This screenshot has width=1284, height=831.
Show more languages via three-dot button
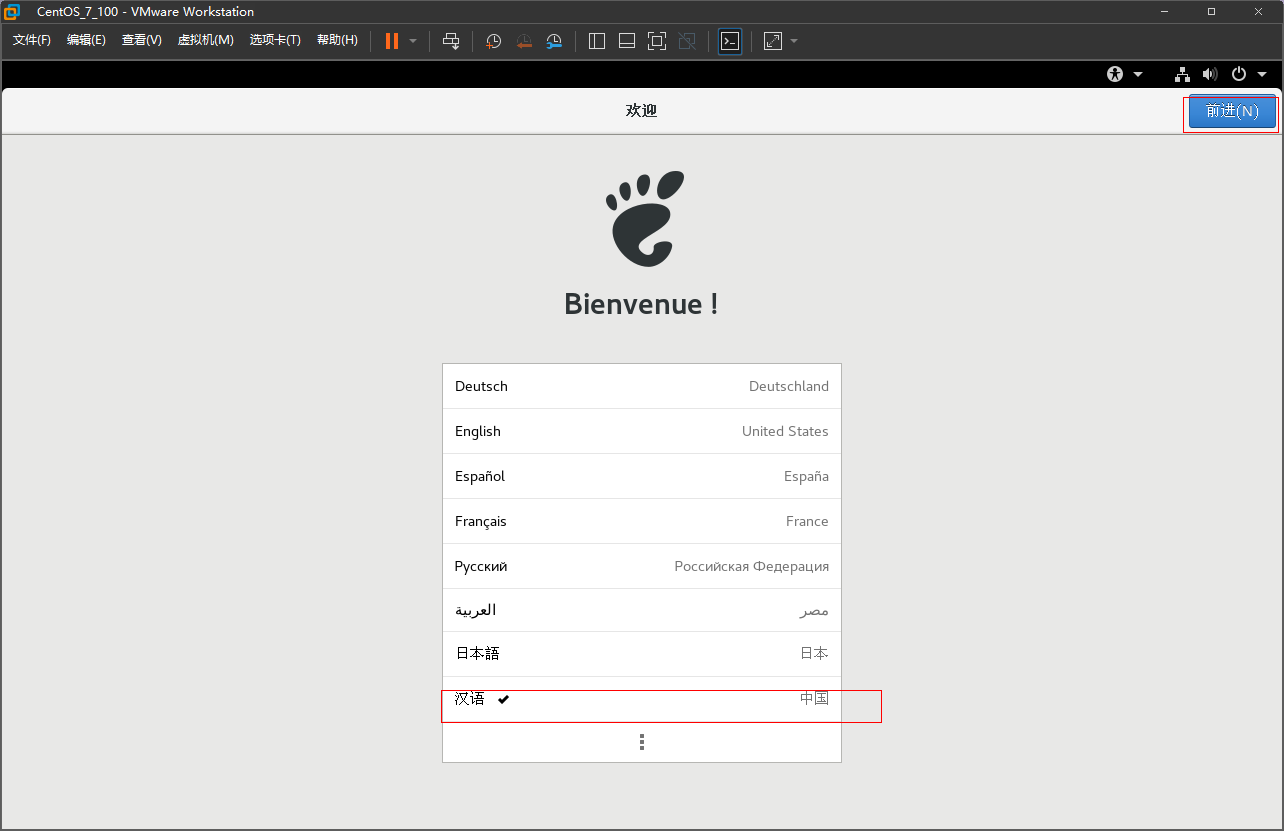(642, 742)
